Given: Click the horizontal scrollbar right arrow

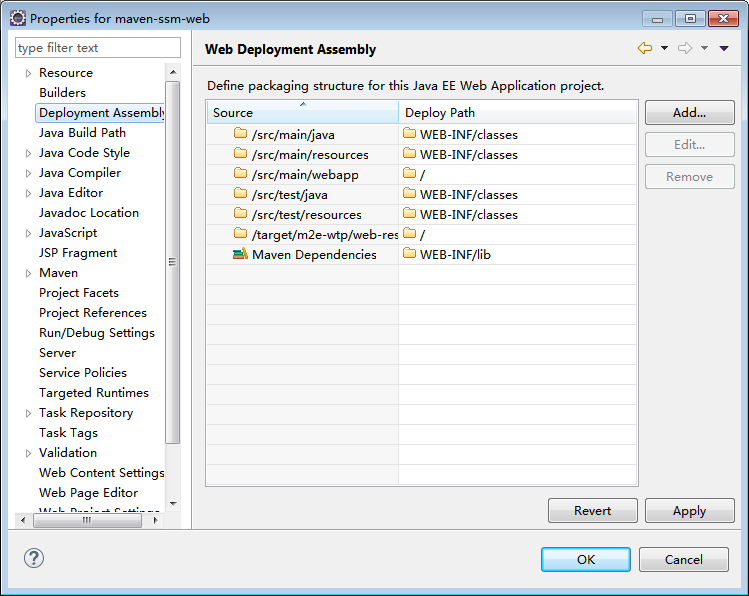Looking at the screenshot, I should click(155, 521).
